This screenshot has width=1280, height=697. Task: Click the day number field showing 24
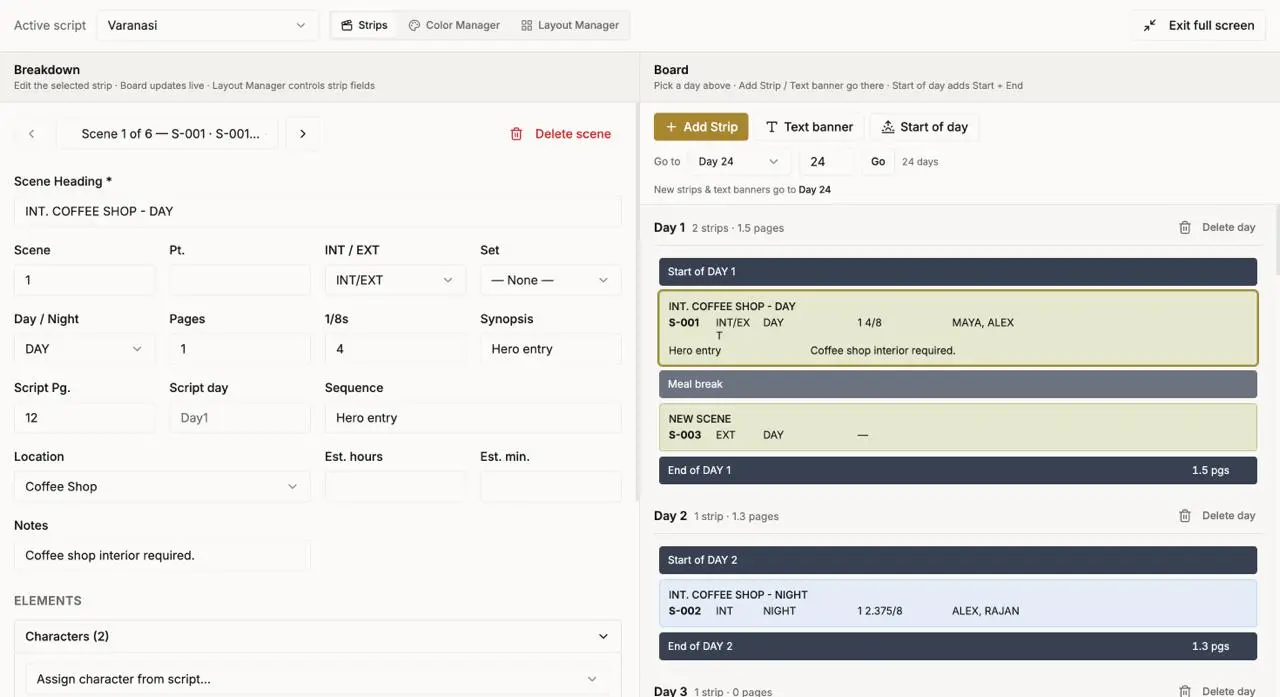click(826, 161)
